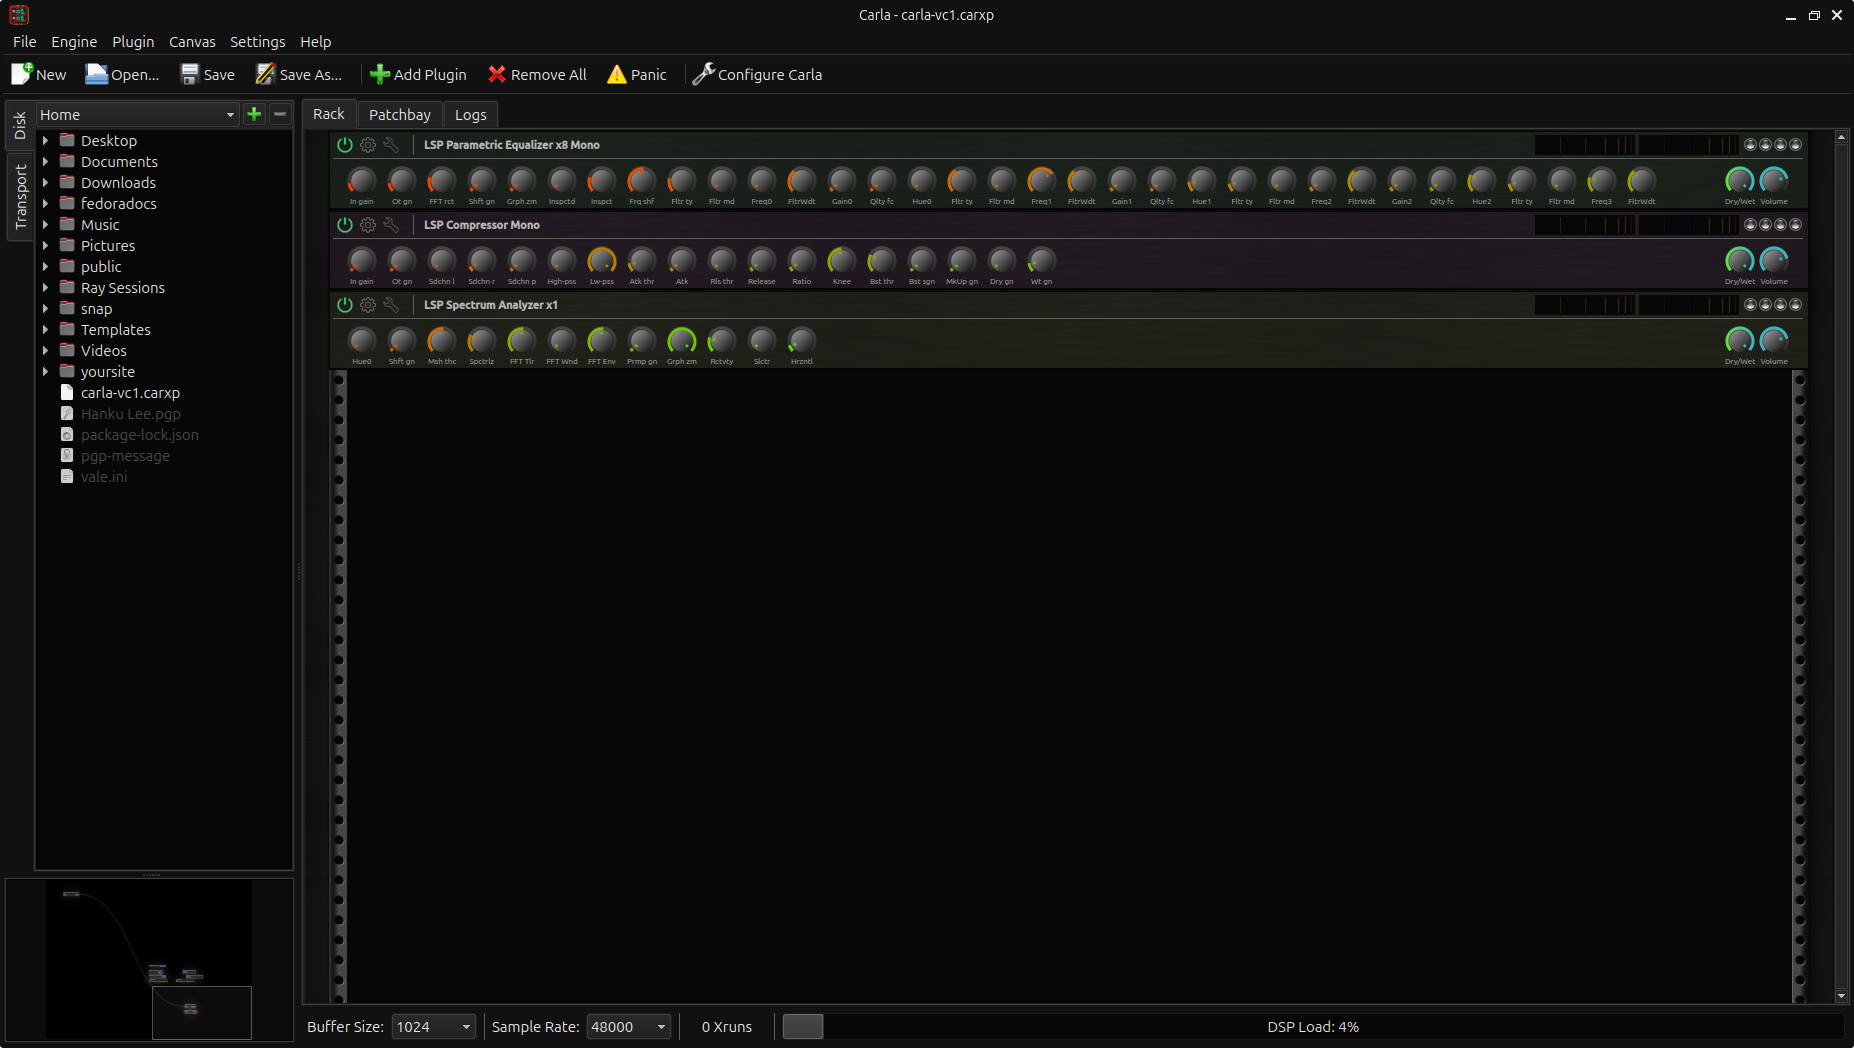Click the DSP Load progress bar
1854x1048 pixels.
click(x=1313, y=1027)
